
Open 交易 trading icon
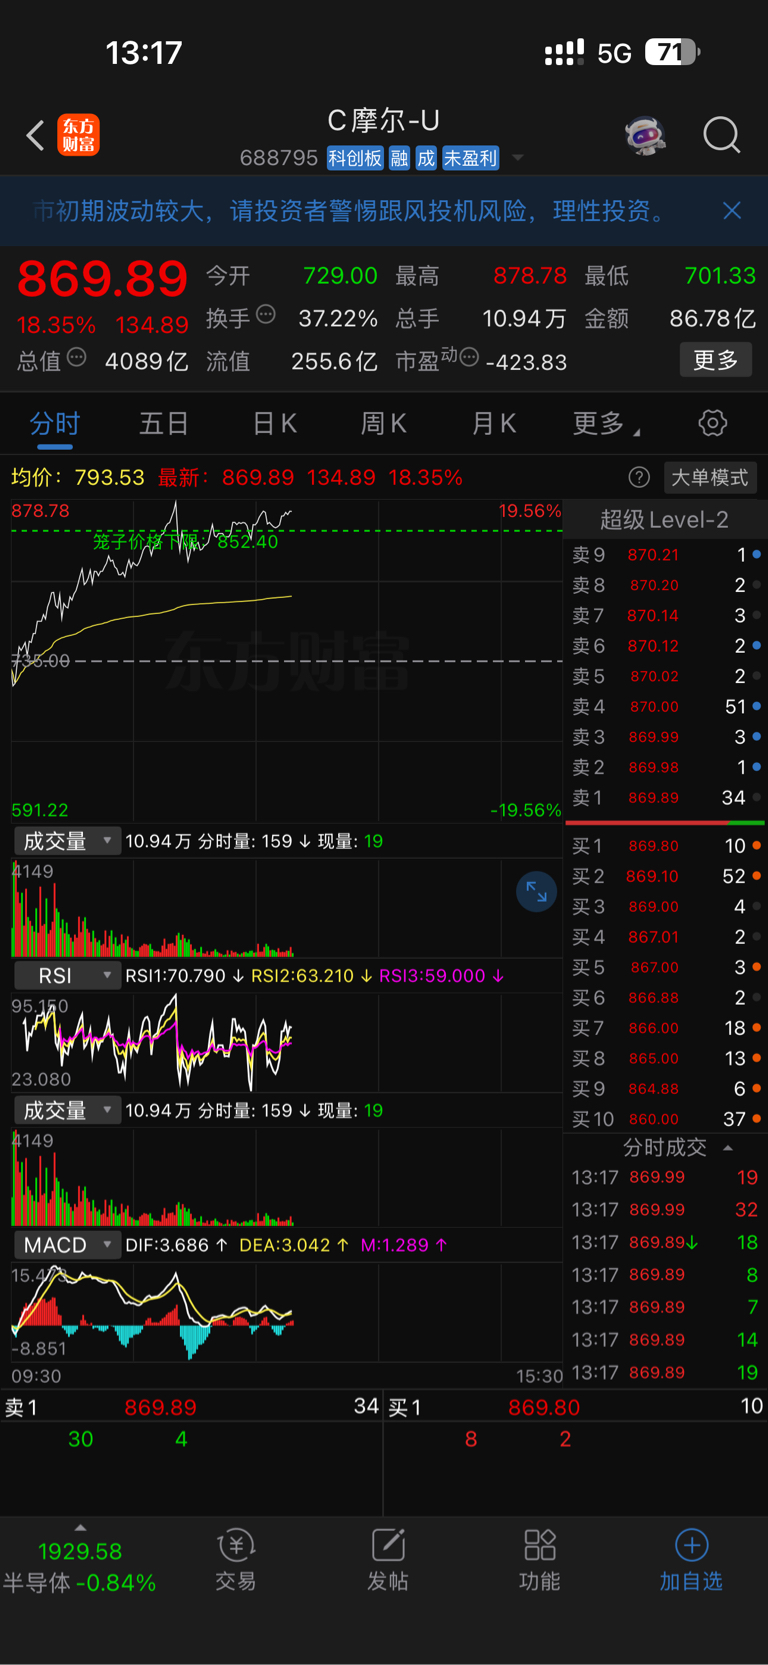(x=236, y=1559)
